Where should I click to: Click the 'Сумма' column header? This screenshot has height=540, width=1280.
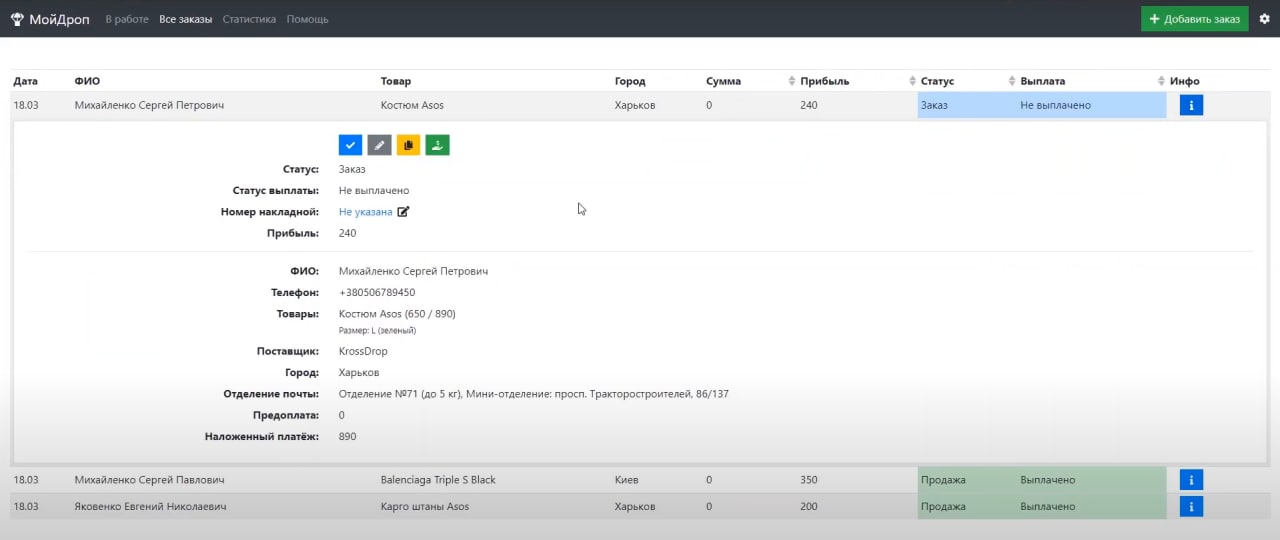pyautogui.click(x=723, y=81)
